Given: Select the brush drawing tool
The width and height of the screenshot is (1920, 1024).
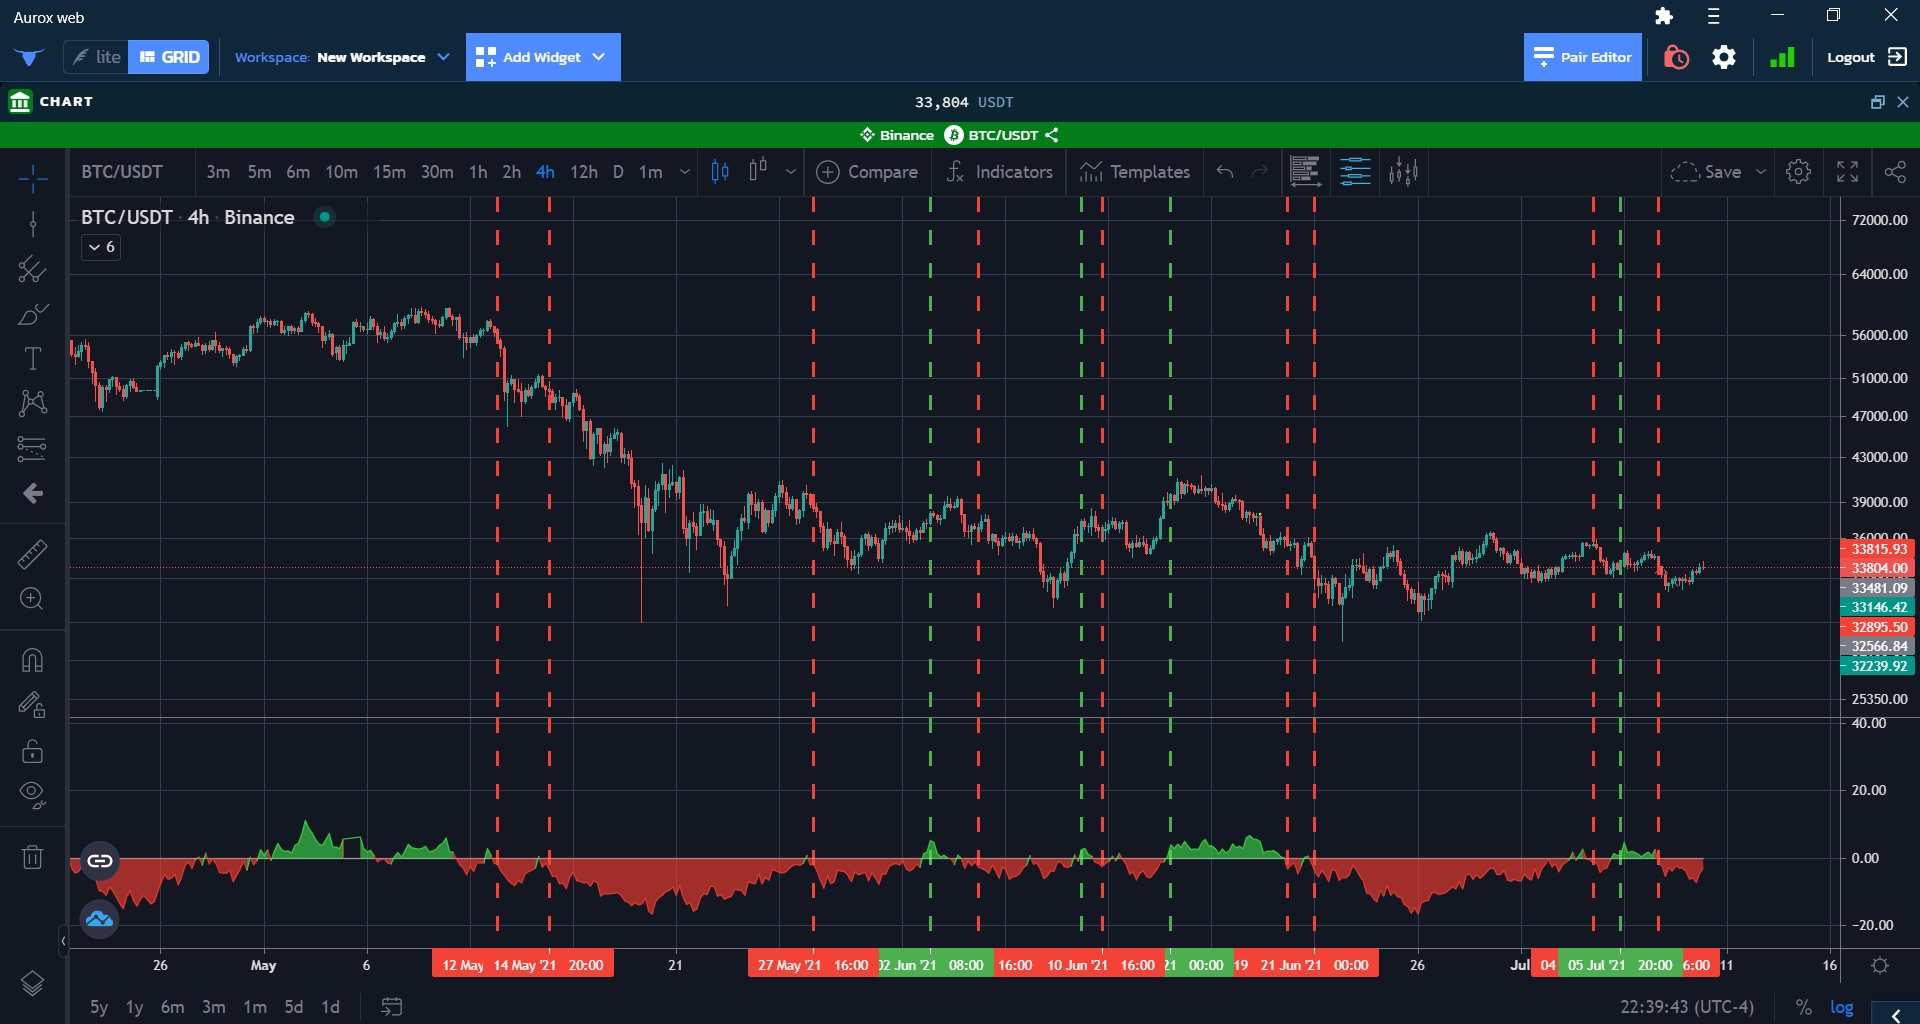Looking at the screenshot, I should coord(32,314).
